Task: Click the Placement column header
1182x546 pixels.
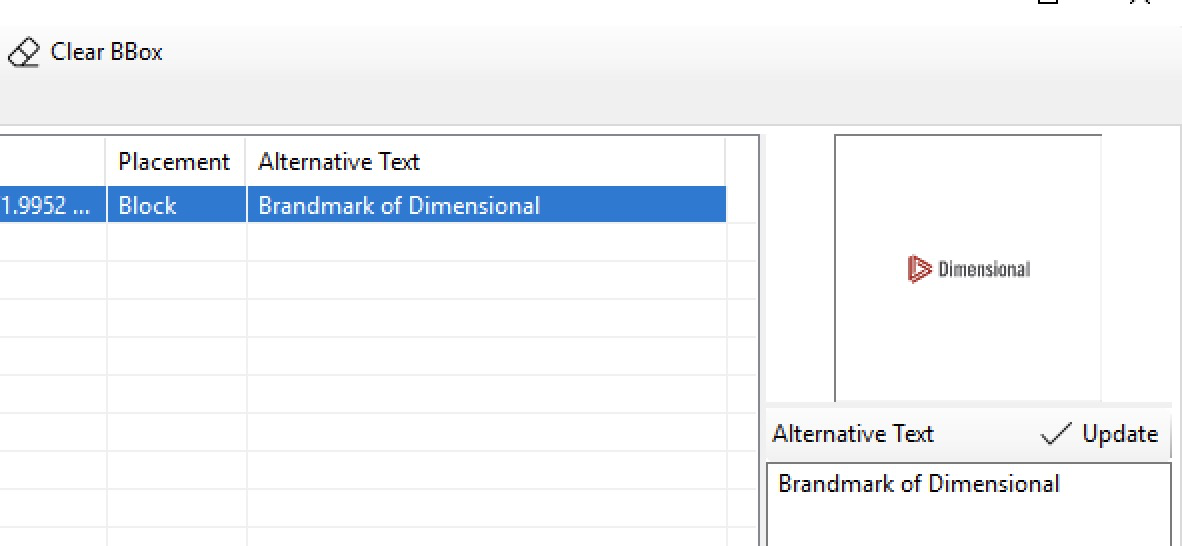Action: pyautogui.click(x=174, y=162)
